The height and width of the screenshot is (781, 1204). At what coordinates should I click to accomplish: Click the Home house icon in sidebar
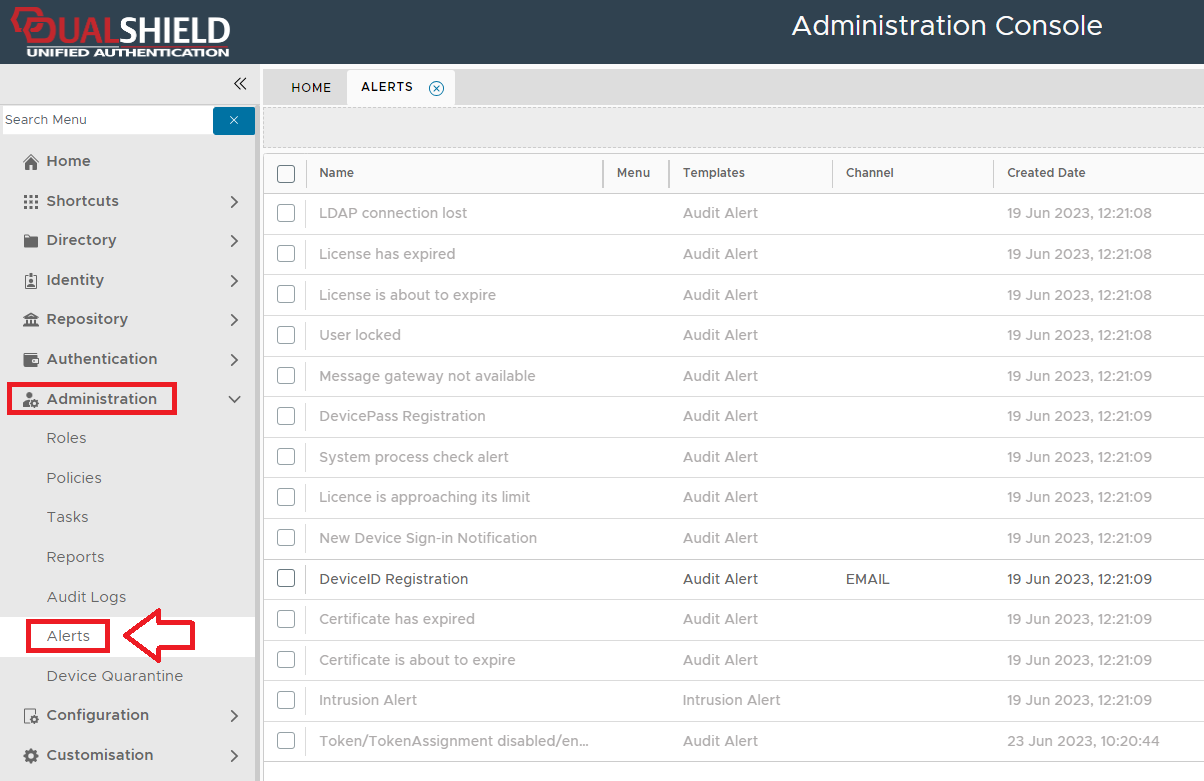pyautogui.click(x=31, y=162)
